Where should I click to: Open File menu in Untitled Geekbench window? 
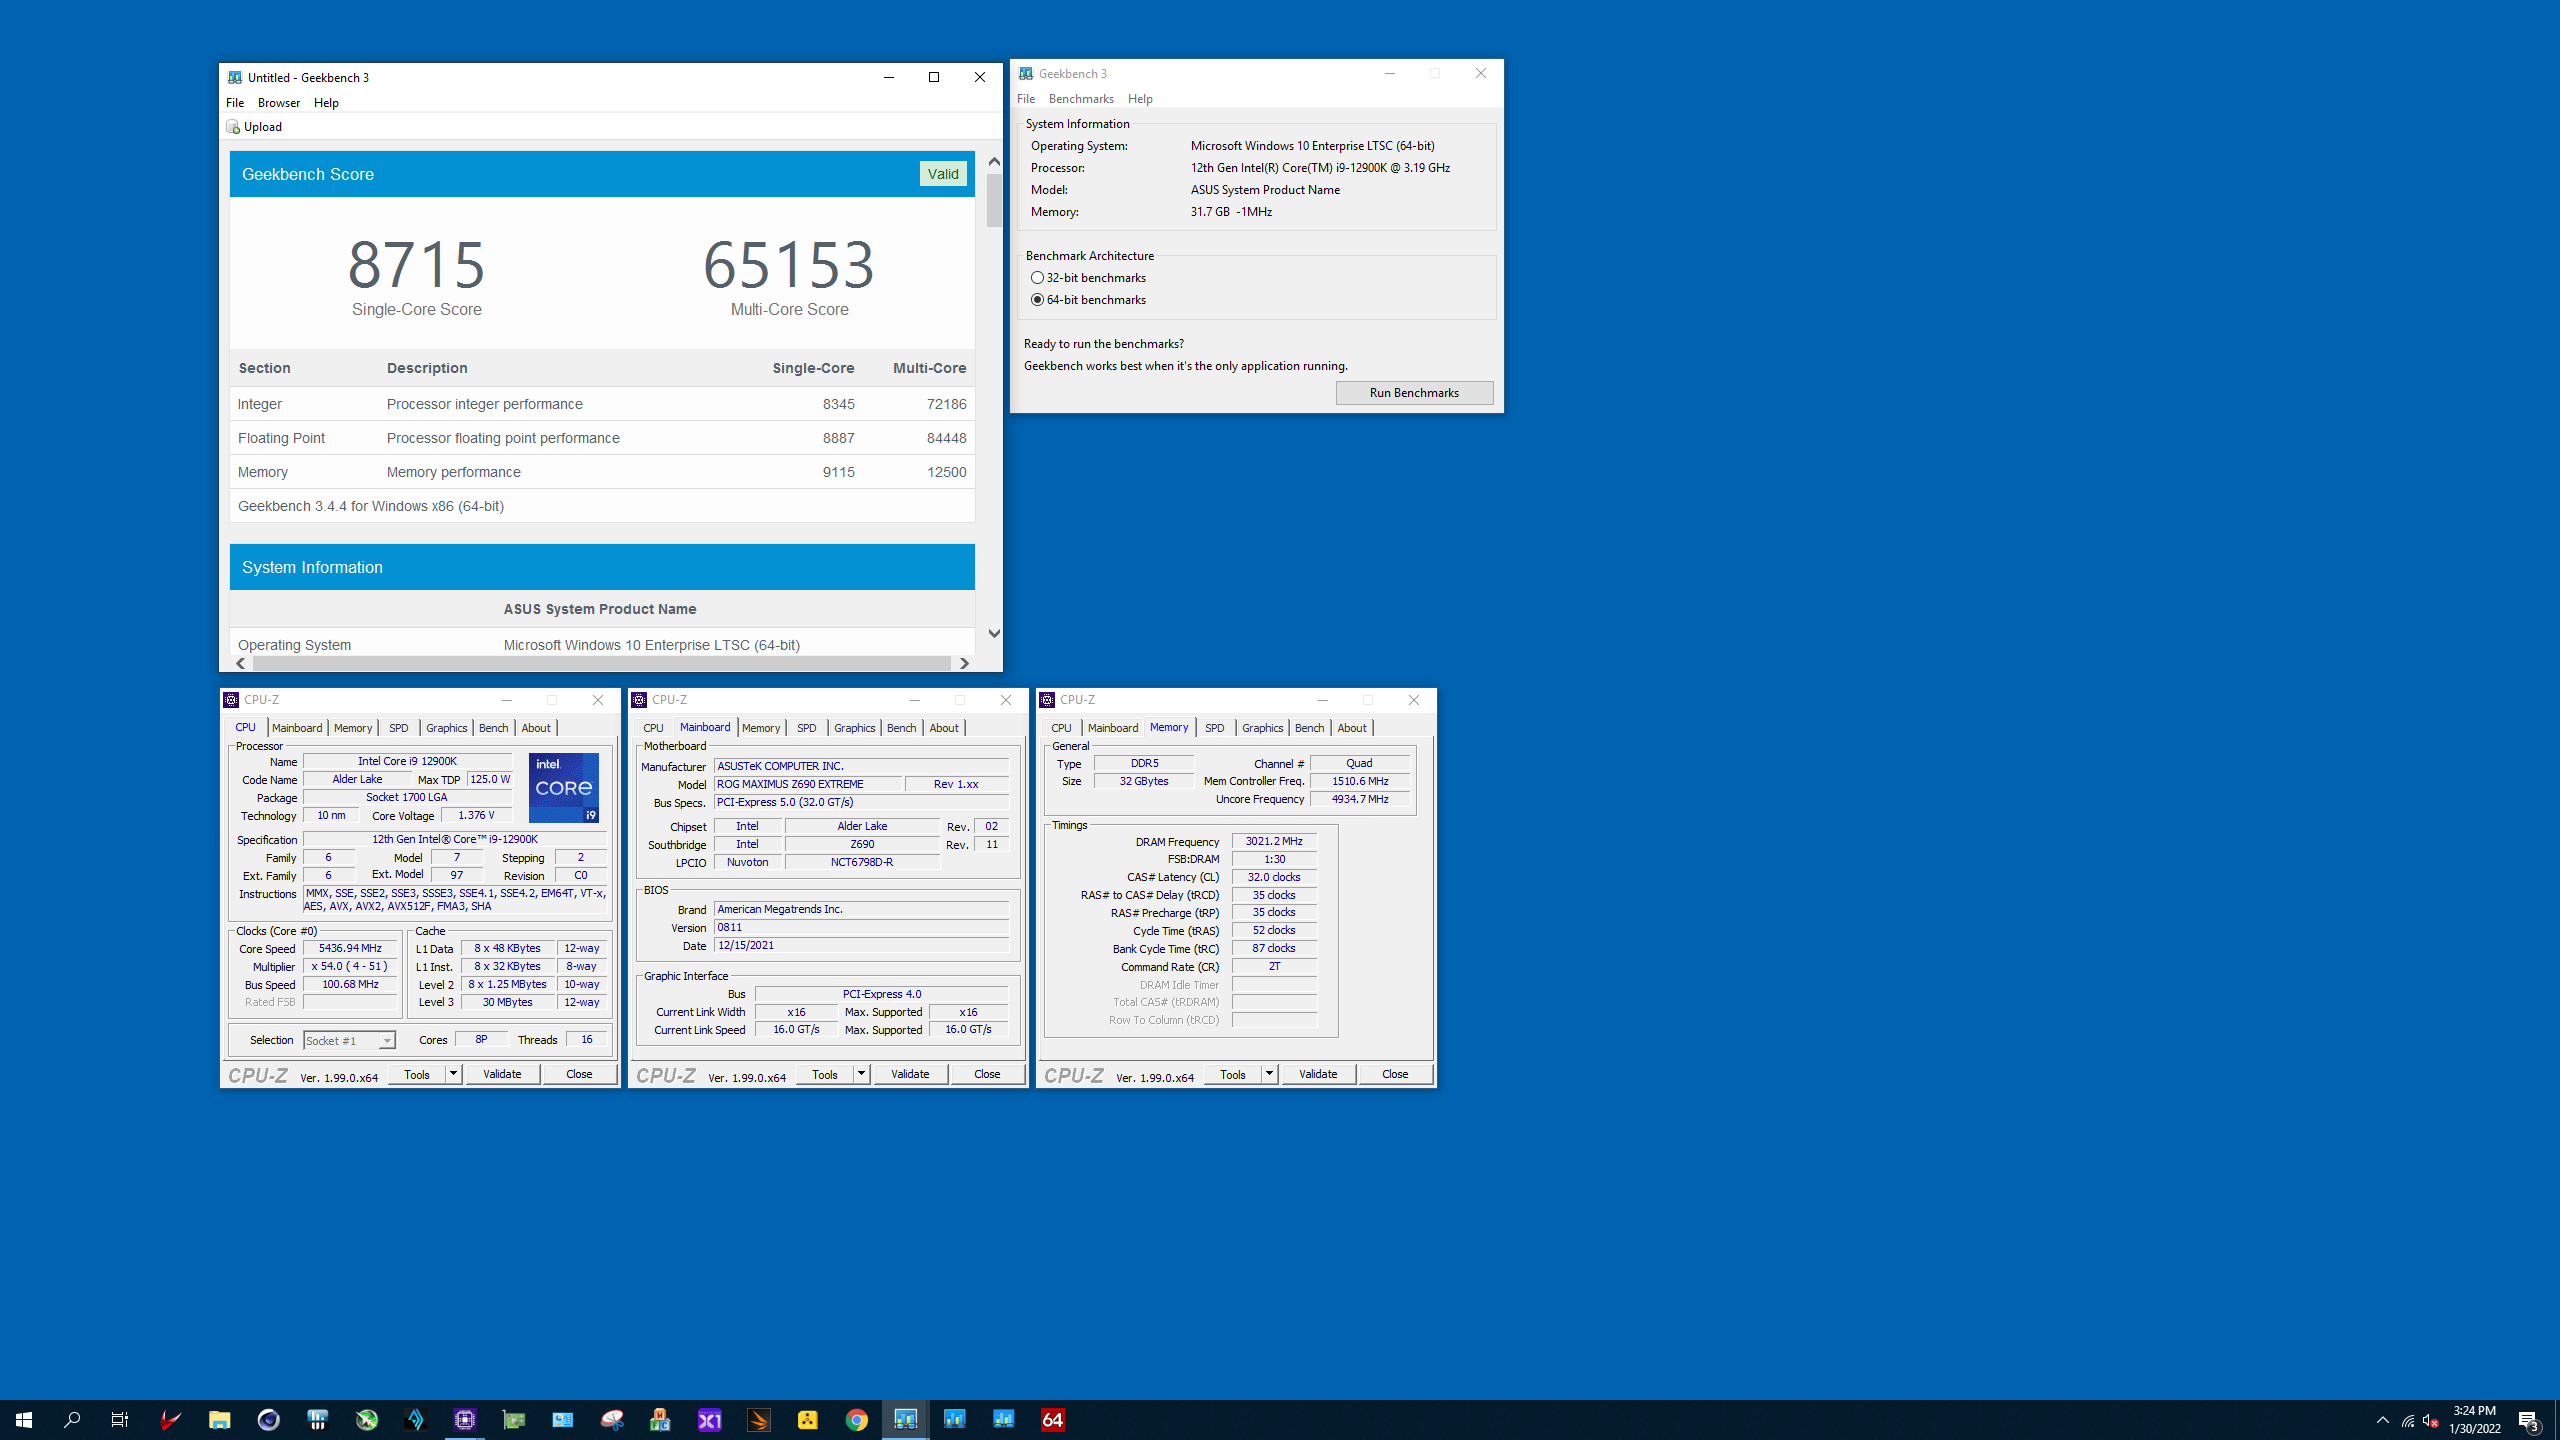235,103
